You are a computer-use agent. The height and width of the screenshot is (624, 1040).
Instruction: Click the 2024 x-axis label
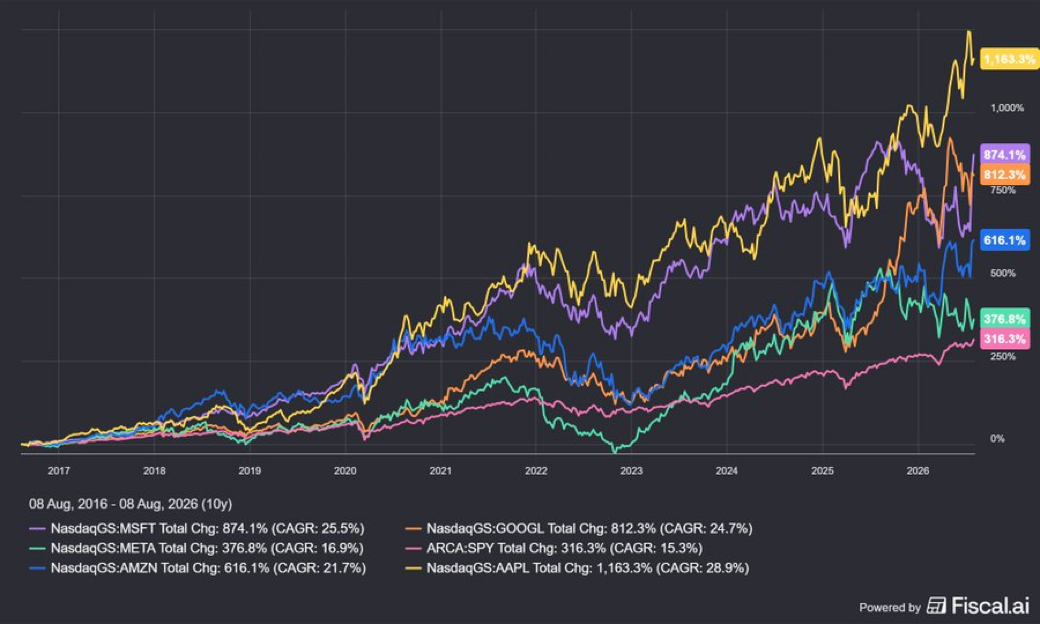tap(727, 471)
